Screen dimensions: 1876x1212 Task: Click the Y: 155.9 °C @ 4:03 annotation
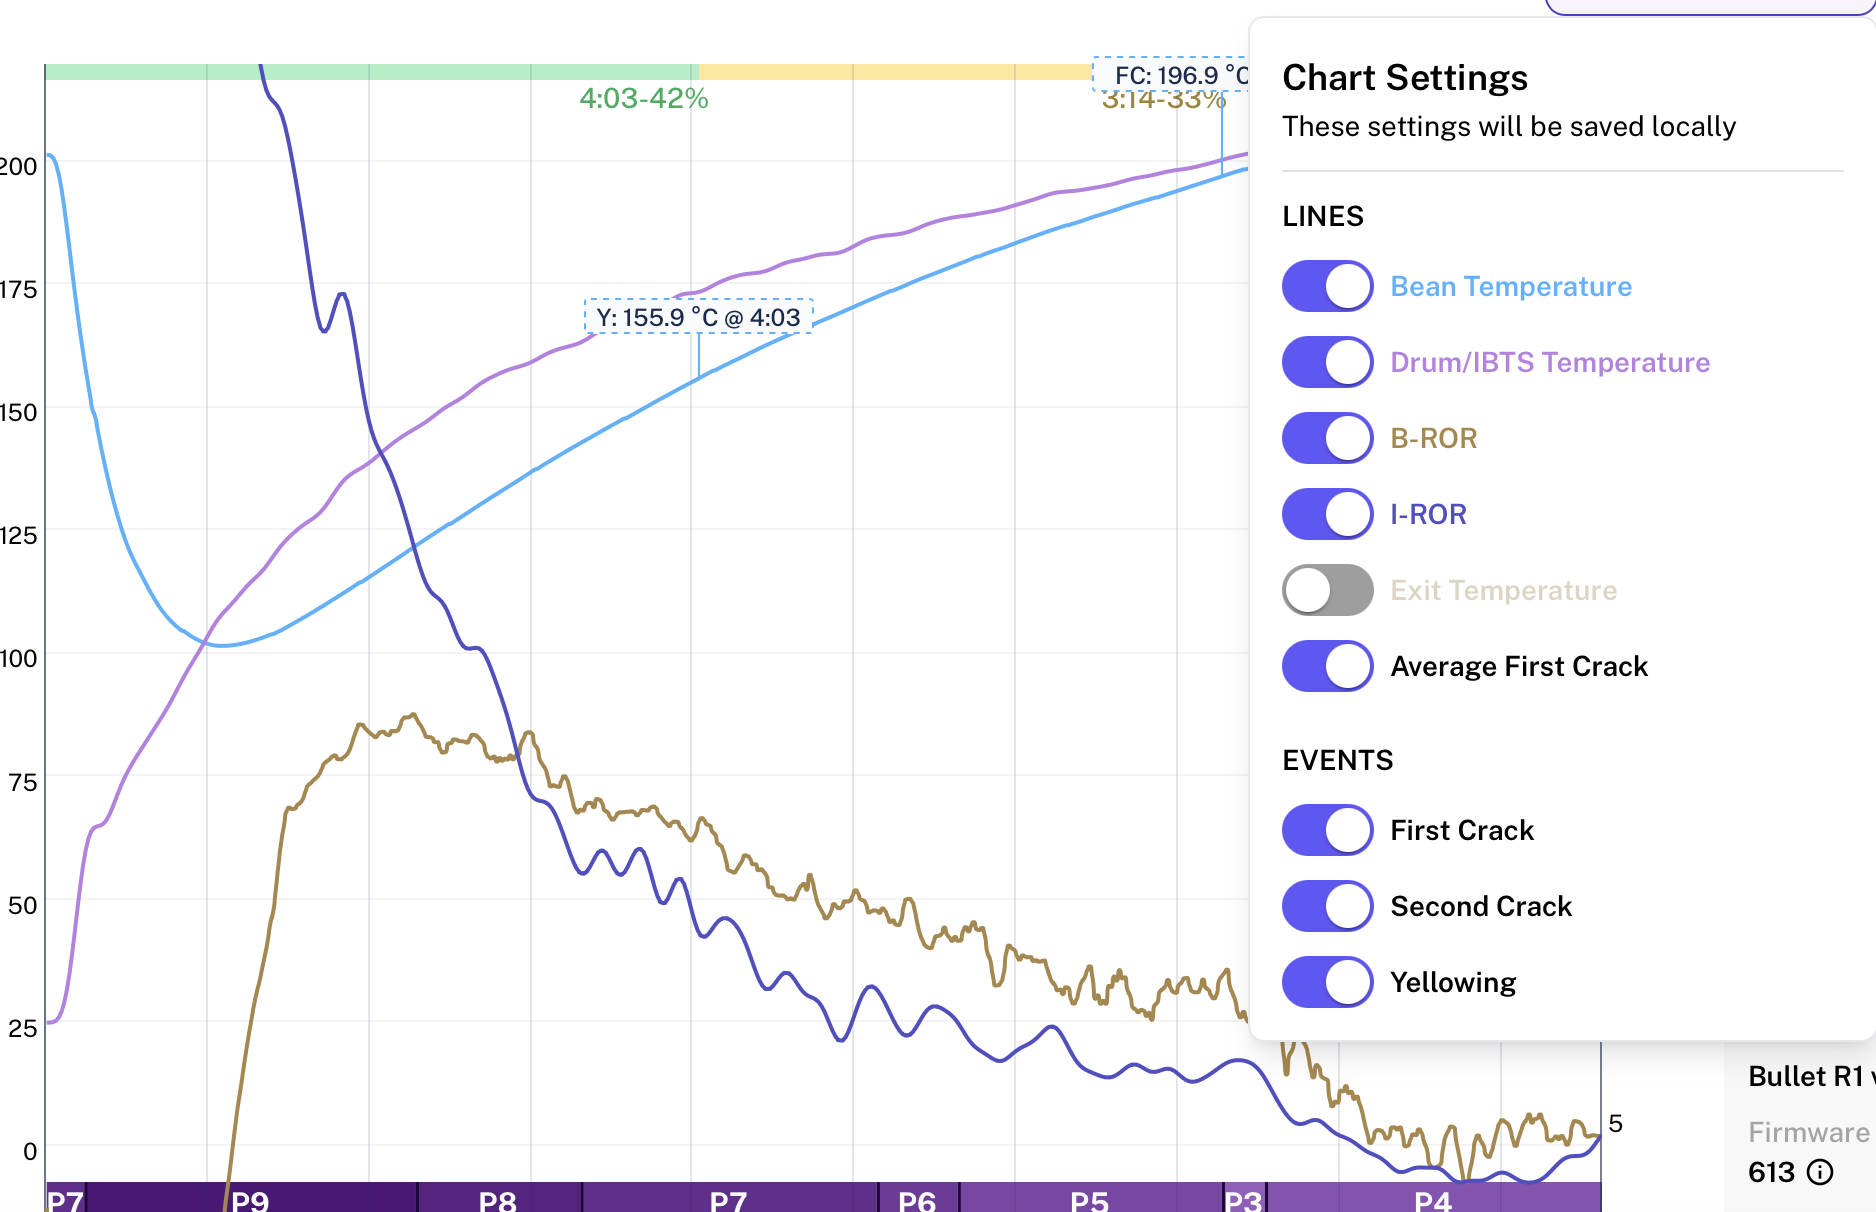(x=698, y=317)
